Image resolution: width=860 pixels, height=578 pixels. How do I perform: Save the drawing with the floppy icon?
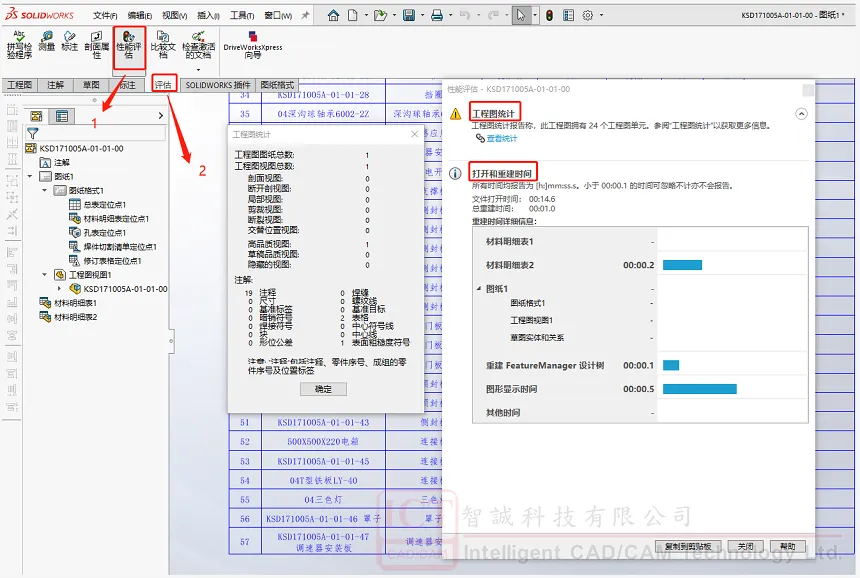coord(409,15)
